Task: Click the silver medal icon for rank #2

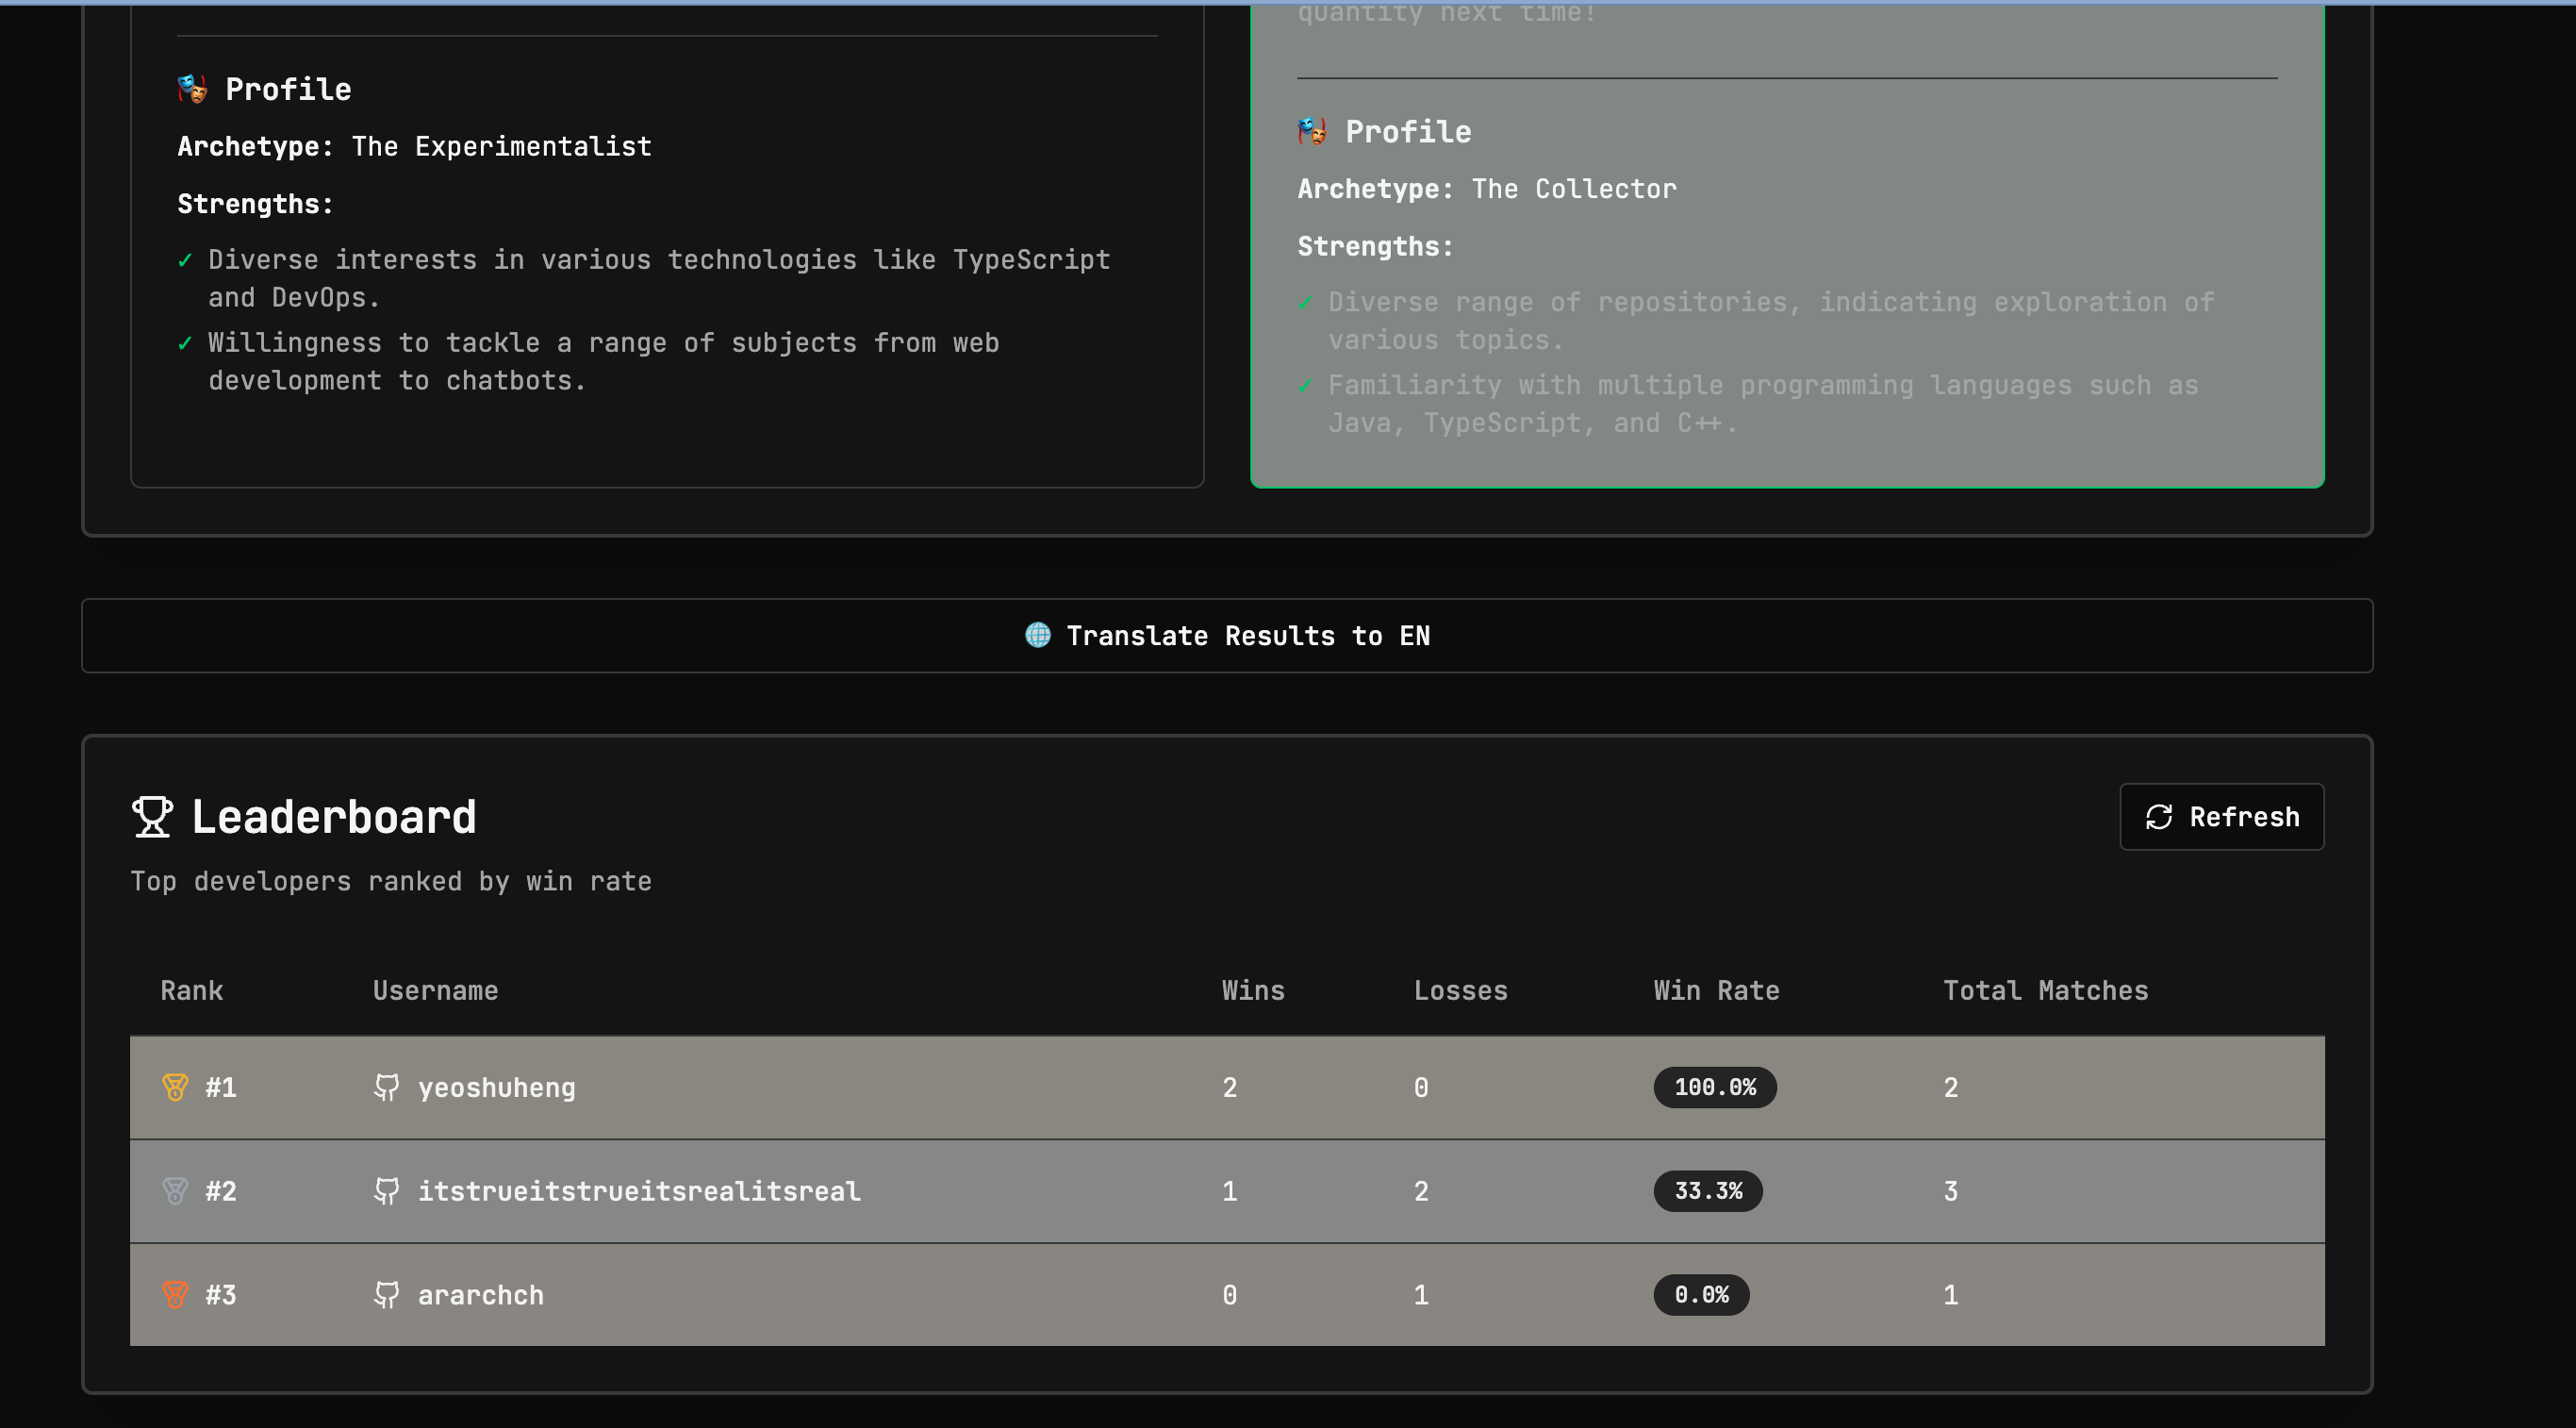Action: click(175, 1191)
